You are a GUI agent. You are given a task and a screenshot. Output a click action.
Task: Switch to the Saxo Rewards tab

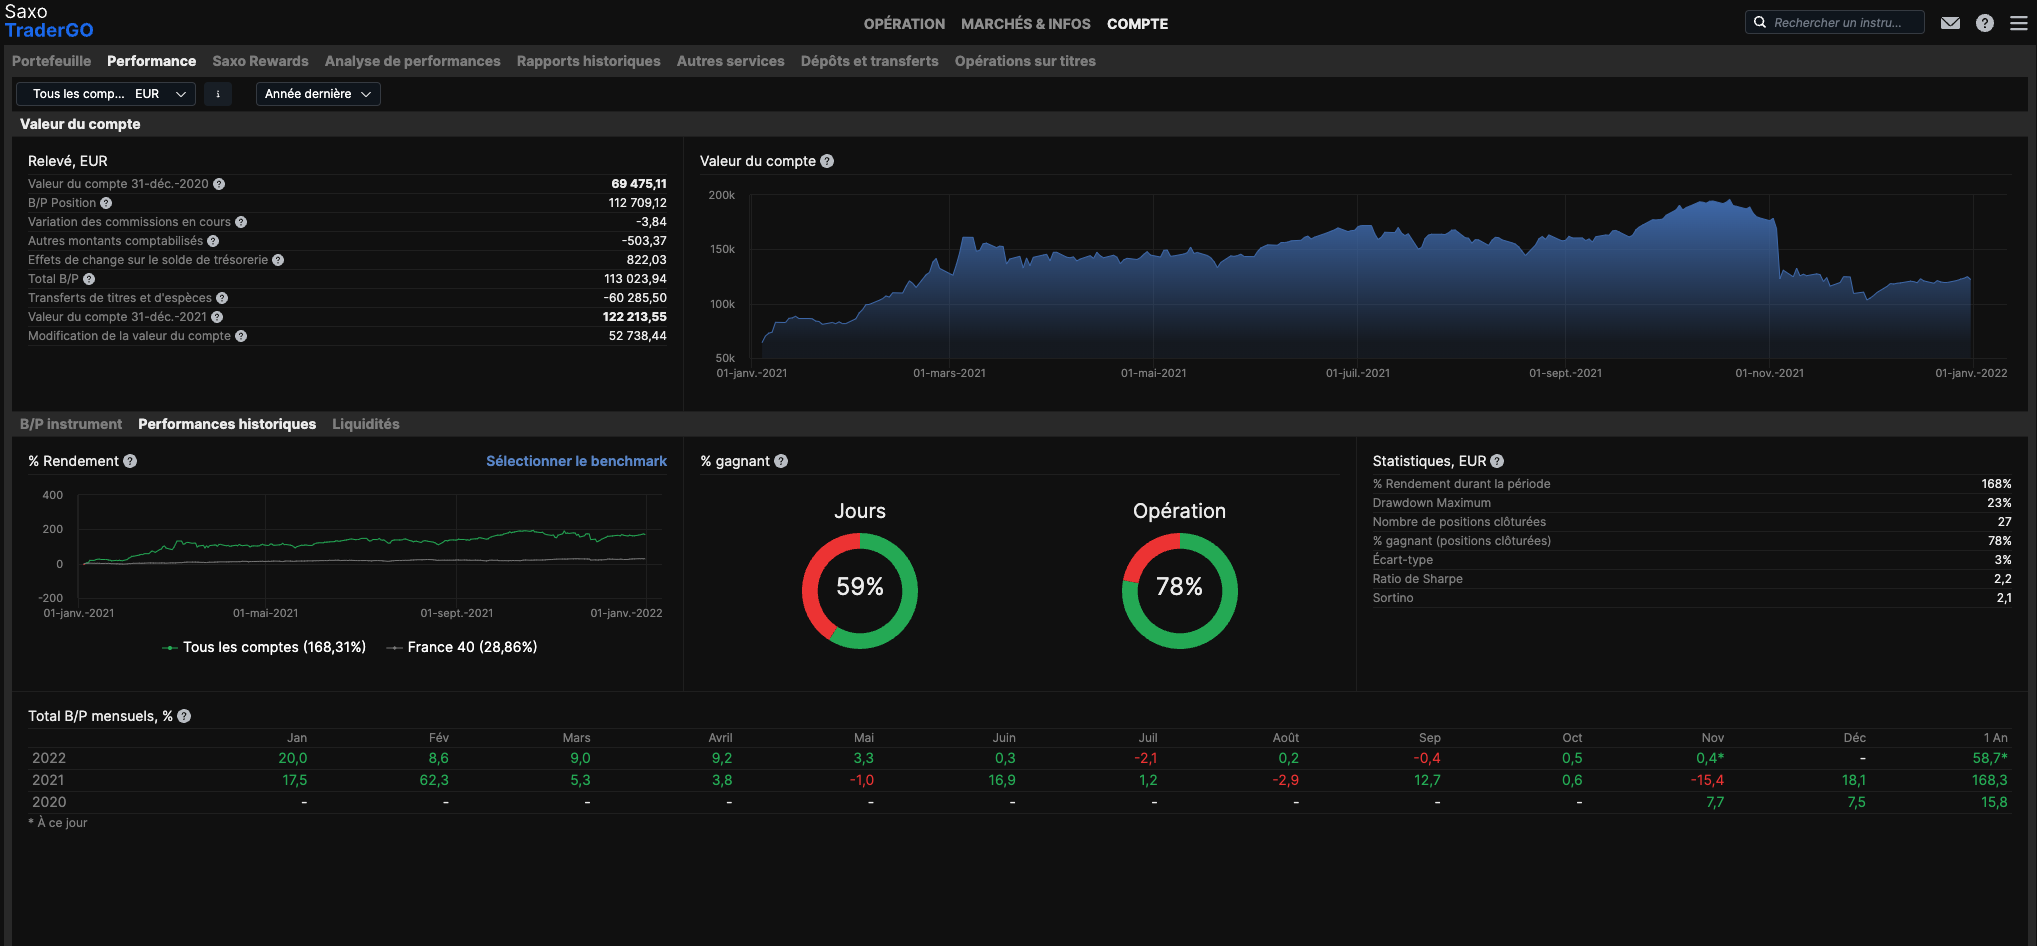(260, 61)
